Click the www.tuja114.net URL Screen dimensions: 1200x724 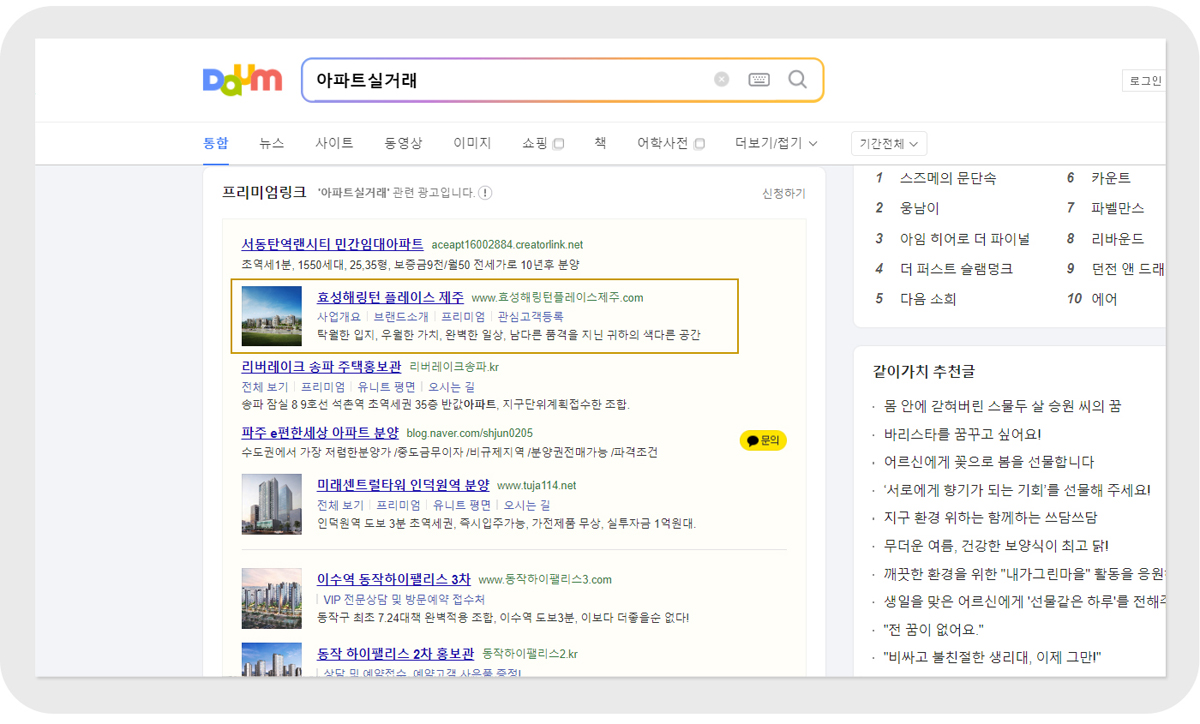(x=537, y=486)
